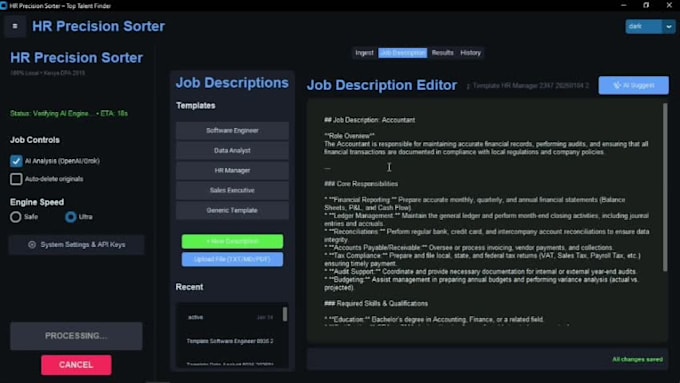Restore down the application window

pos(646,5)
